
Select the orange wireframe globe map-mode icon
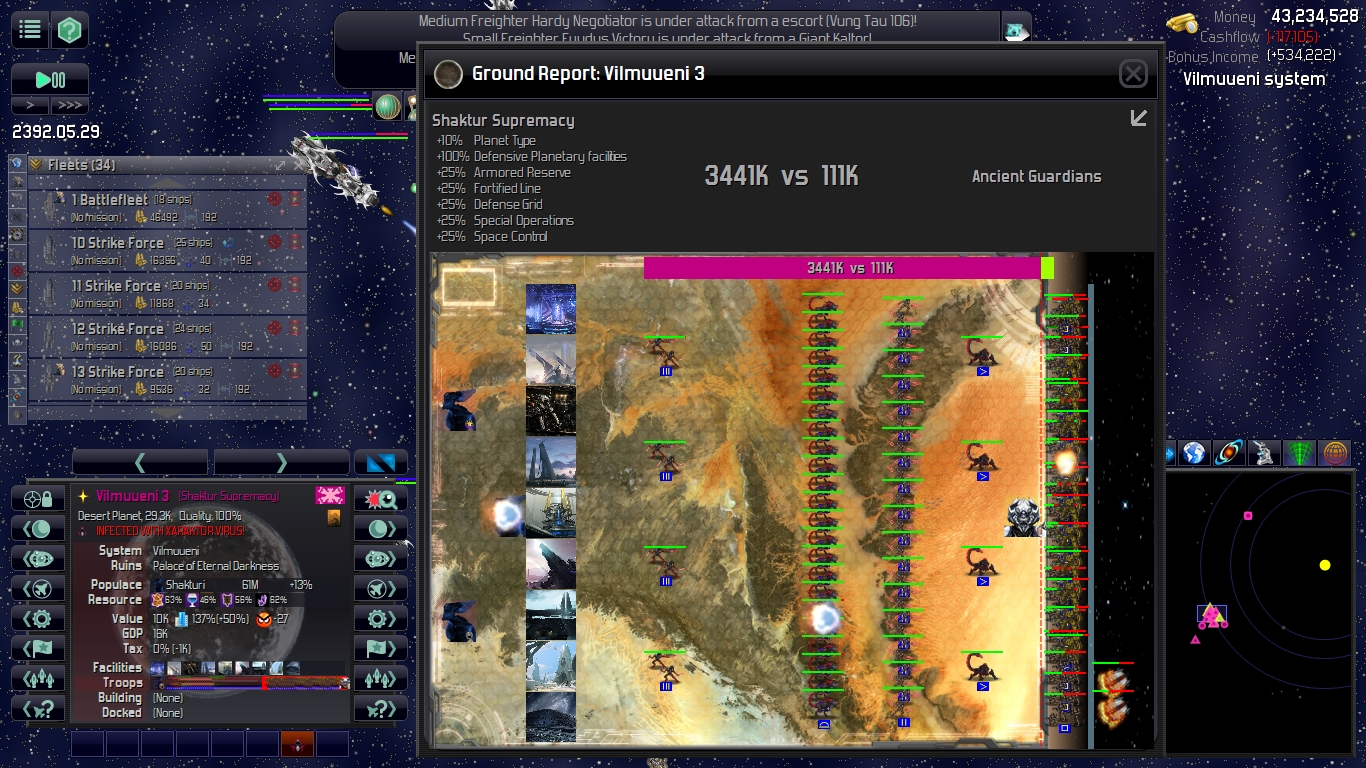click(x=1334, y=453)
